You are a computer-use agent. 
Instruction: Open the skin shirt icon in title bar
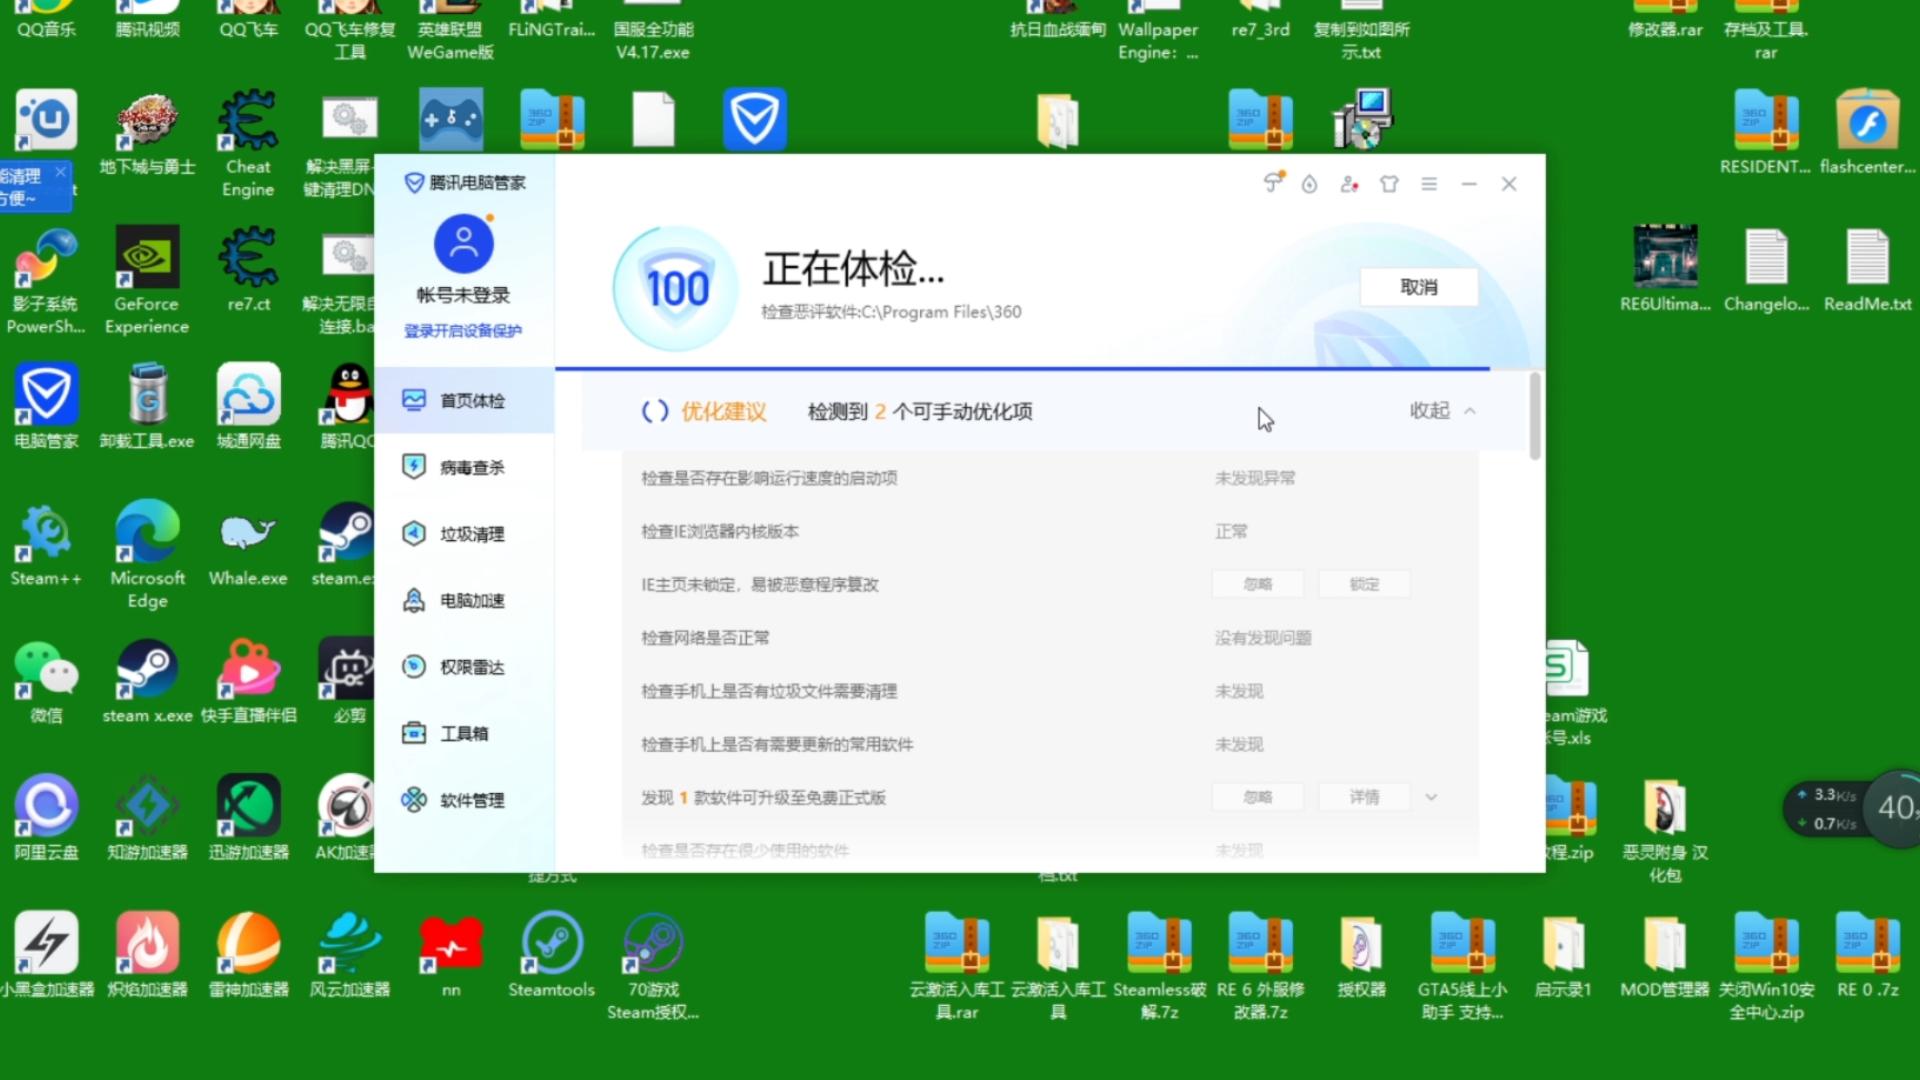[1389, 184]
